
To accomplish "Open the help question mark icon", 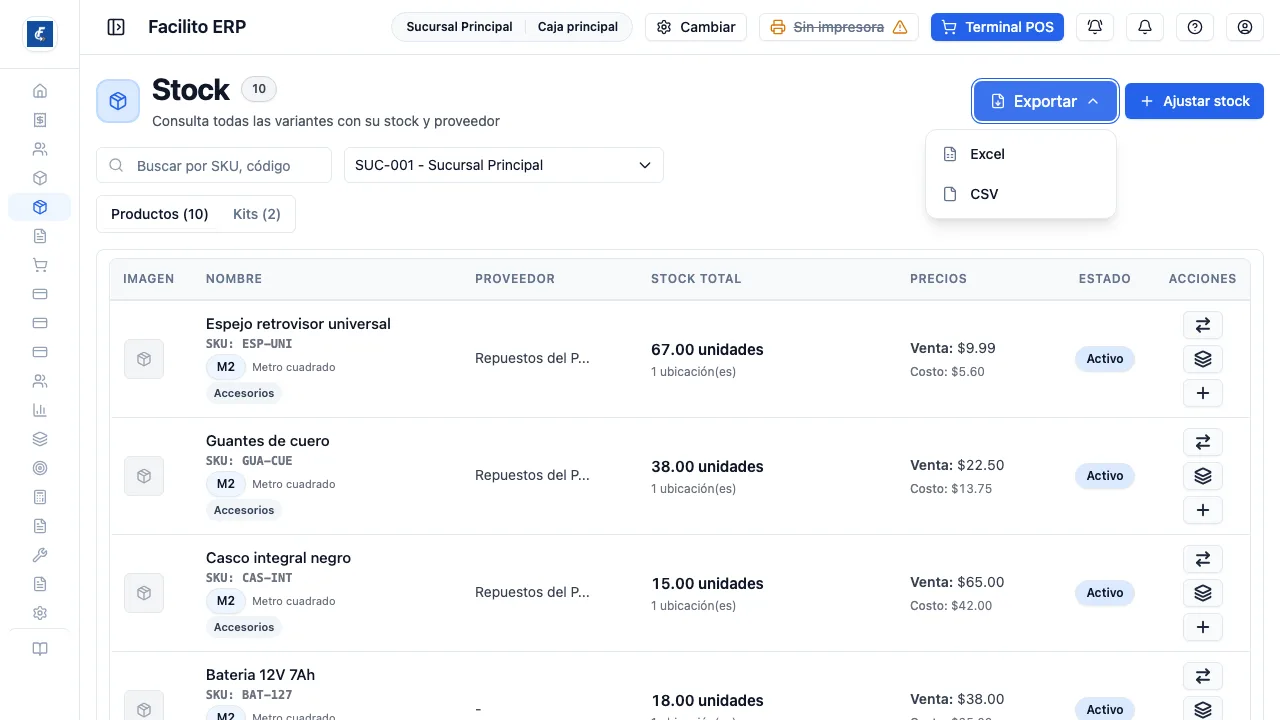I will 1195,27.
